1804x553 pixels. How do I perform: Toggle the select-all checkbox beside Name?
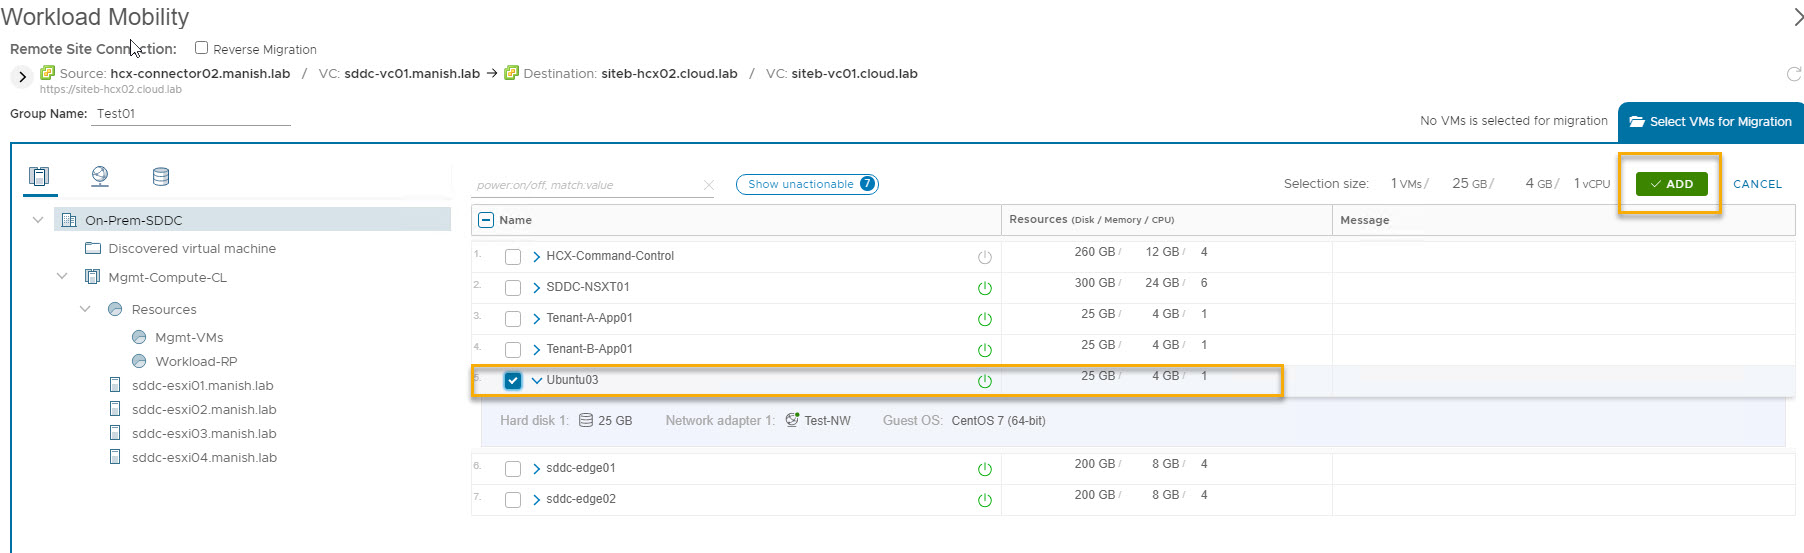[486, 220]
